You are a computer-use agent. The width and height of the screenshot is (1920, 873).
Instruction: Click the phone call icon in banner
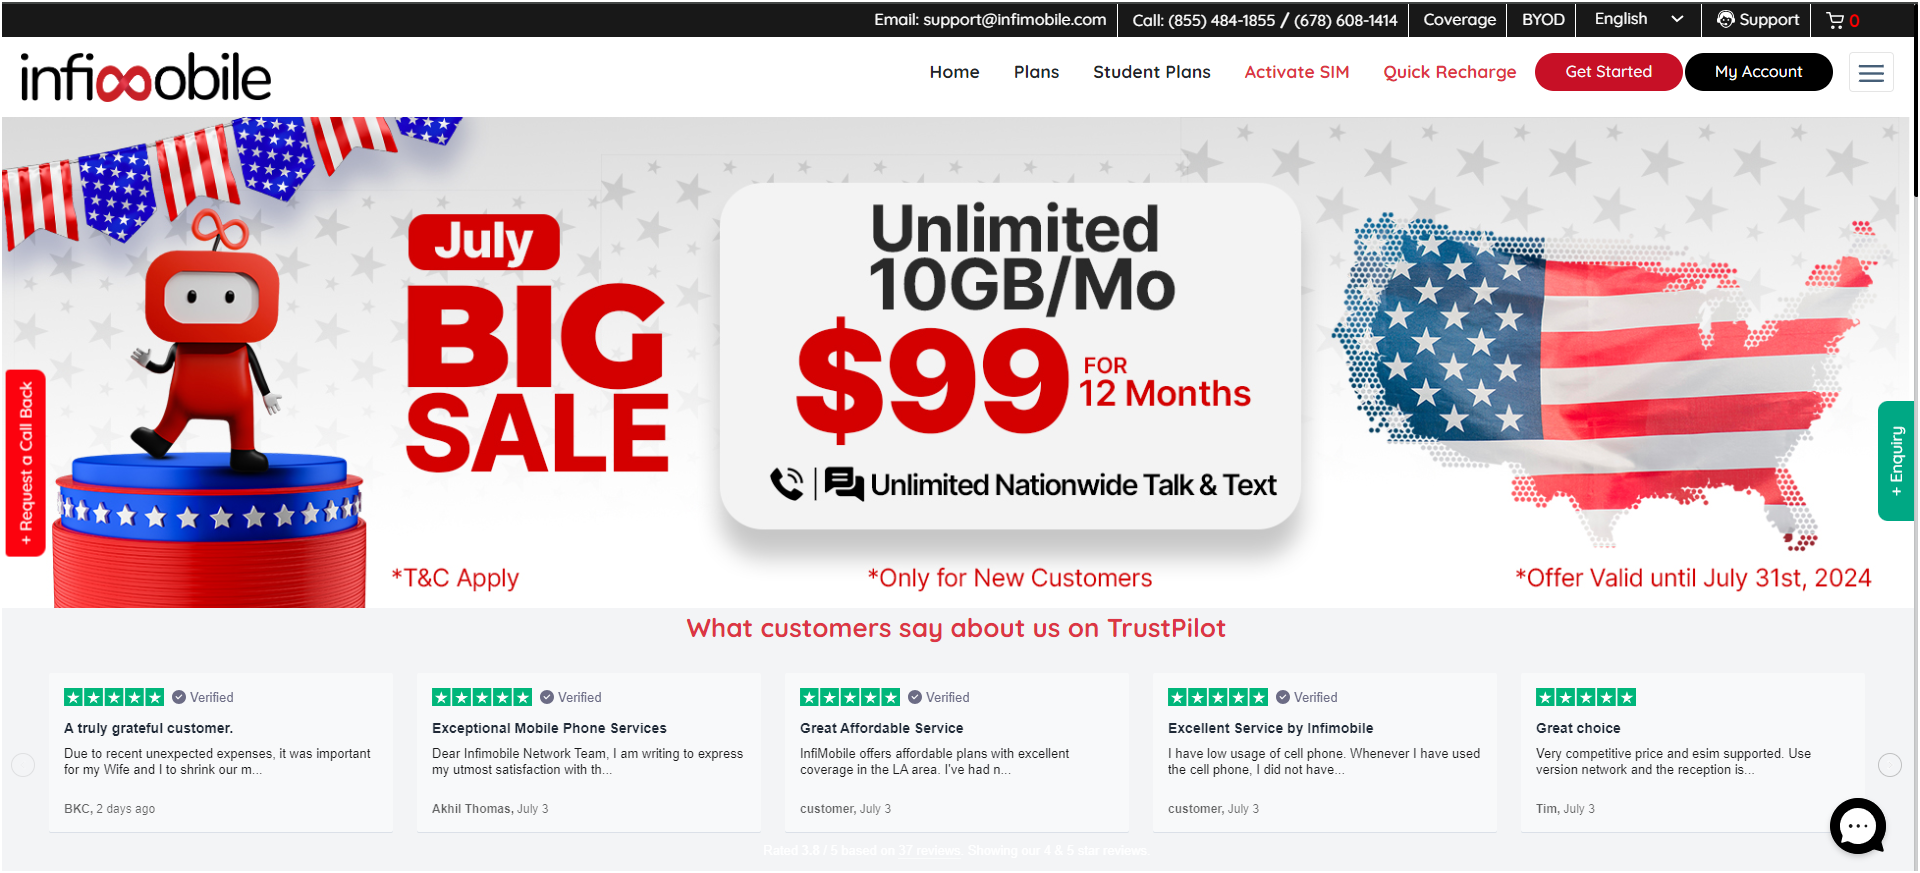(x=787, y=484)
